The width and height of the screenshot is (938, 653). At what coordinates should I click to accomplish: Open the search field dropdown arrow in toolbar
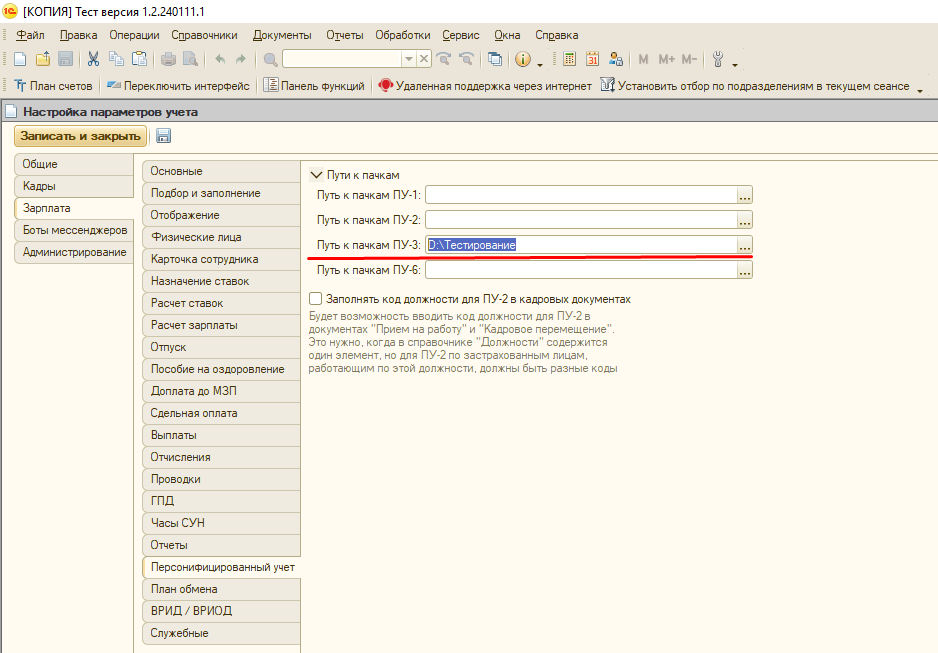pos(408,59)
